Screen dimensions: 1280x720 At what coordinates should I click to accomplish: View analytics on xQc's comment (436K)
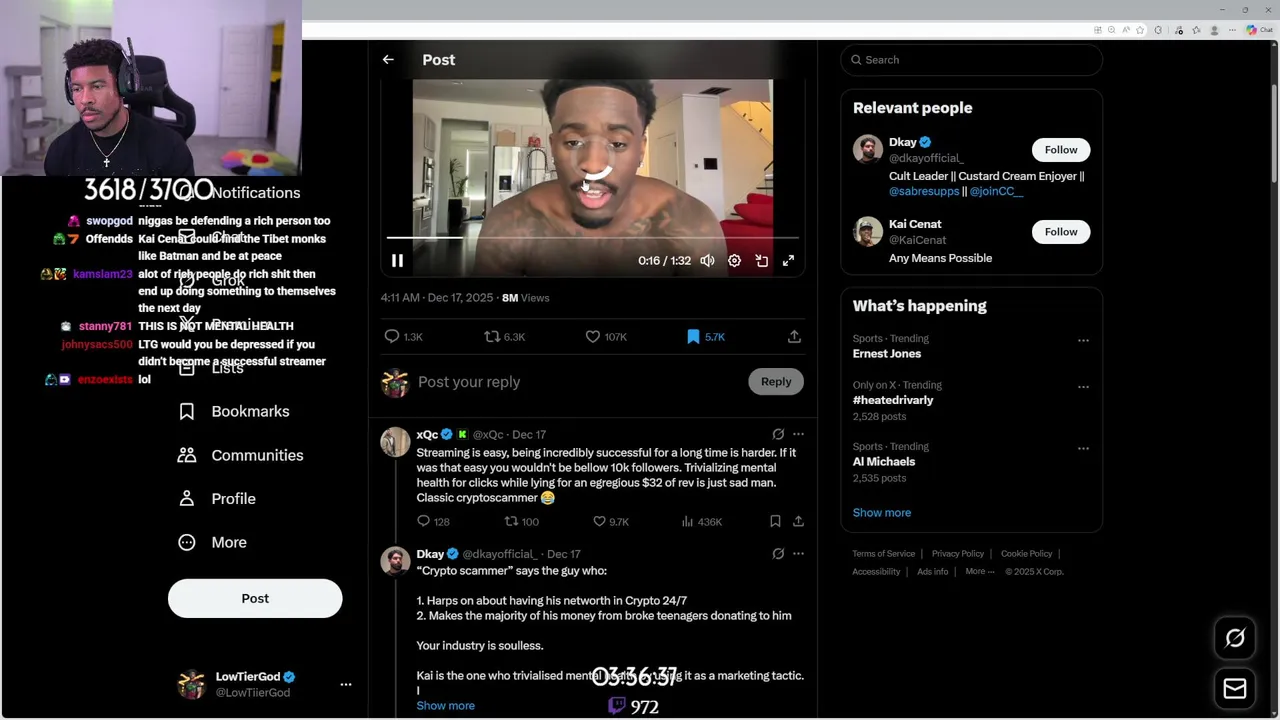701,521
